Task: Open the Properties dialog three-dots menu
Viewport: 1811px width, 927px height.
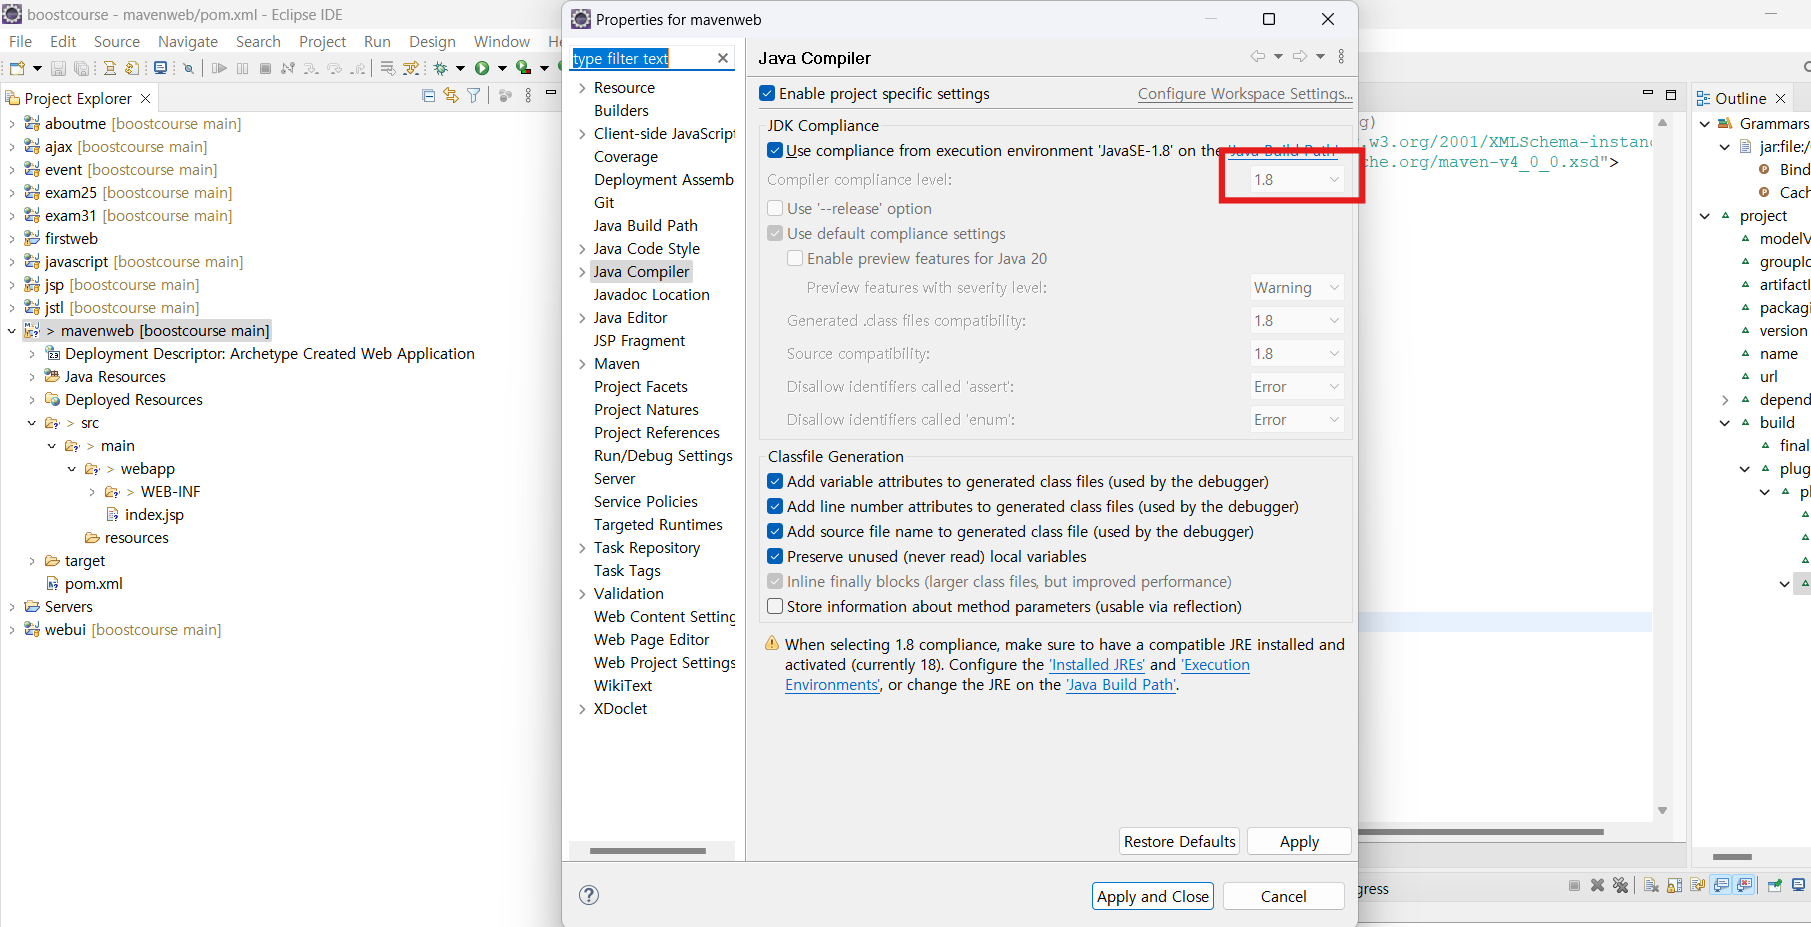Action: tap(1342, 57)
